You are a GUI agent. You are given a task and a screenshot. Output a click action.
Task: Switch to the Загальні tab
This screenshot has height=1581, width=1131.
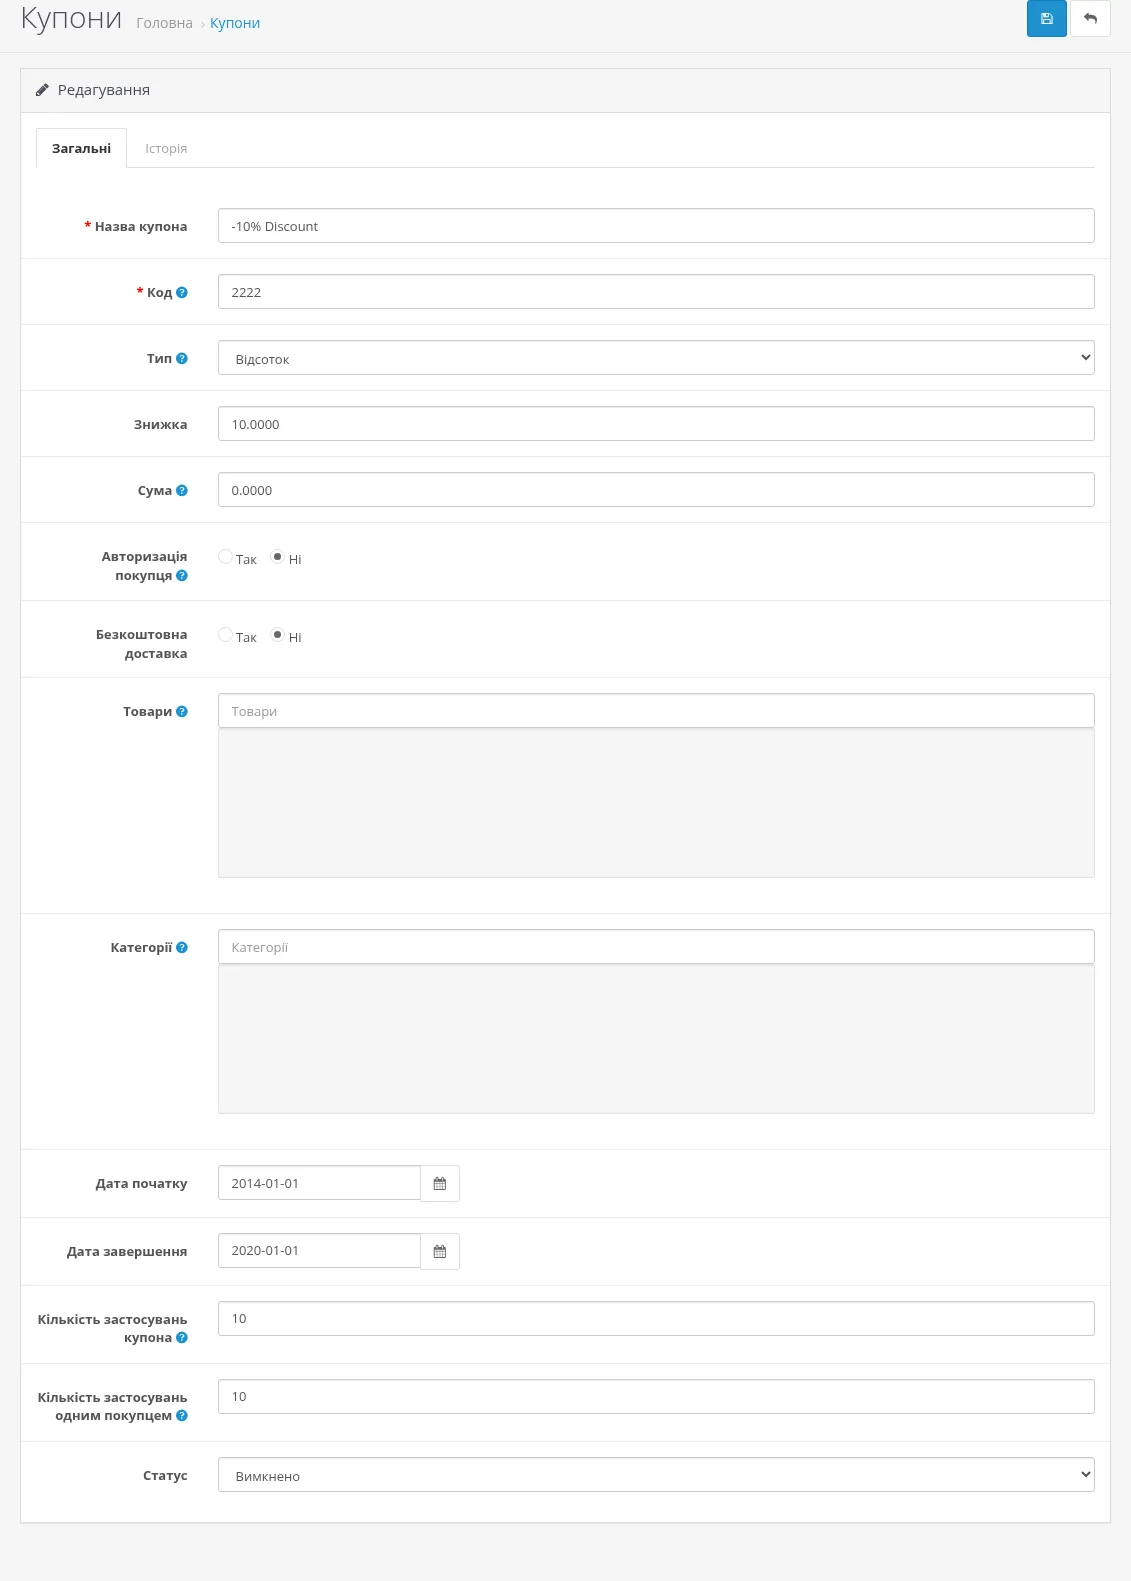[82, 148]
